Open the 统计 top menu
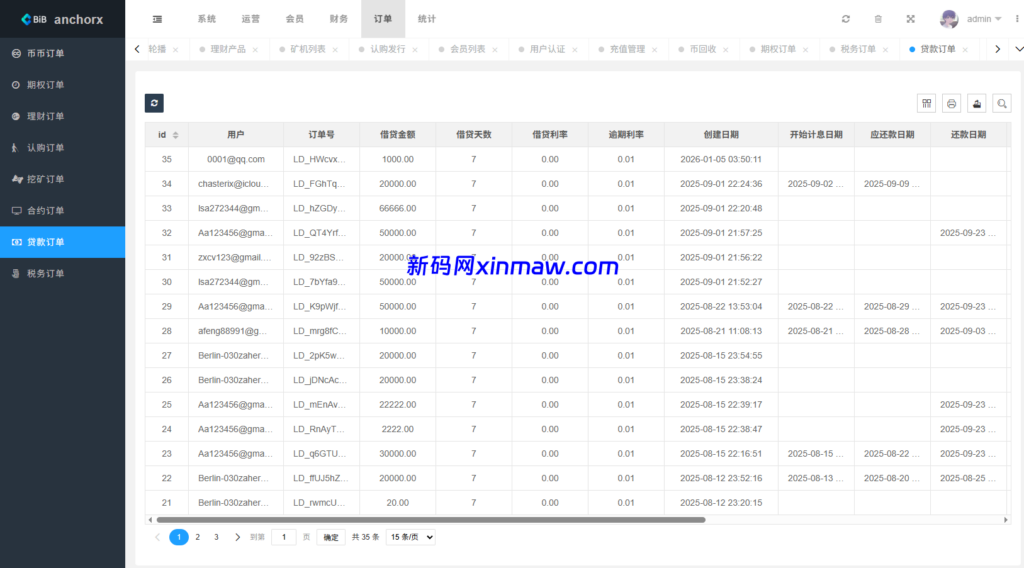Image resolution: width=1024 pixels, height=568 pixels. pyautogui.click(x=427, y=19)
